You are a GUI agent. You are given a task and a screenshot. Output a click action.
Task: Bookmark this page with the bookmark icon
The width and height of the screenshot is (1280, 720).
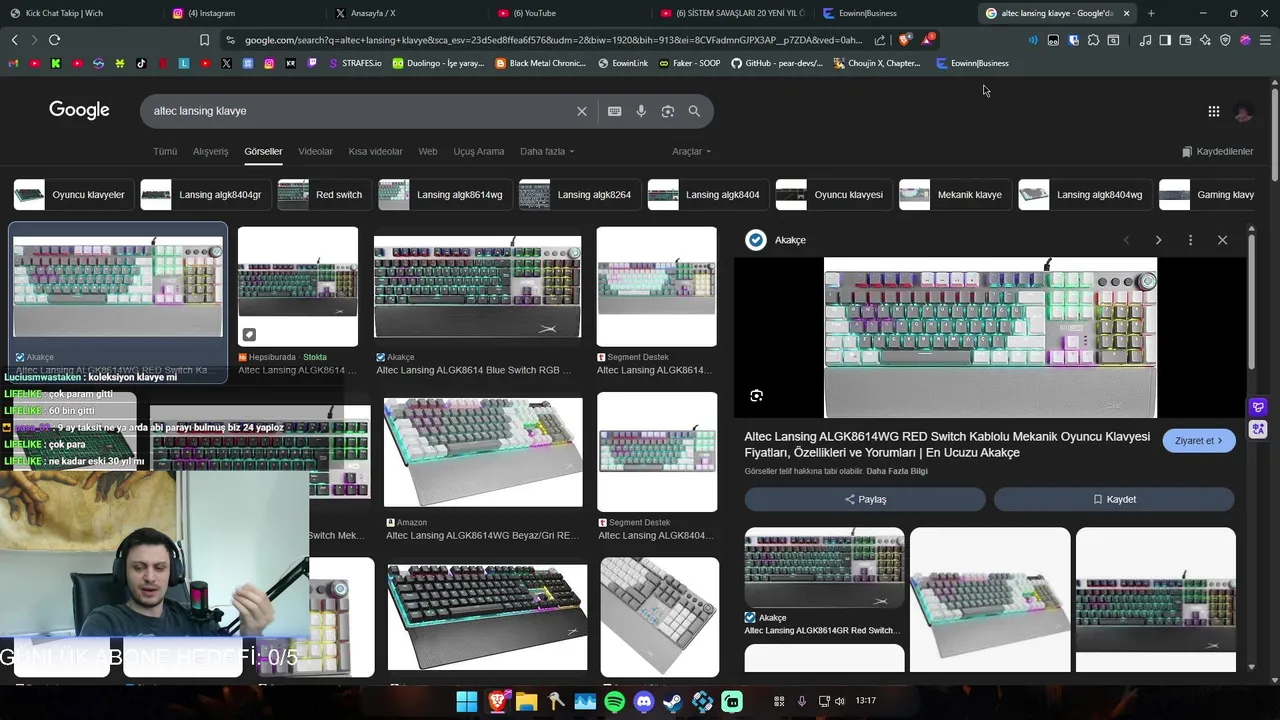pyautogui.click(x=204, y=40)
